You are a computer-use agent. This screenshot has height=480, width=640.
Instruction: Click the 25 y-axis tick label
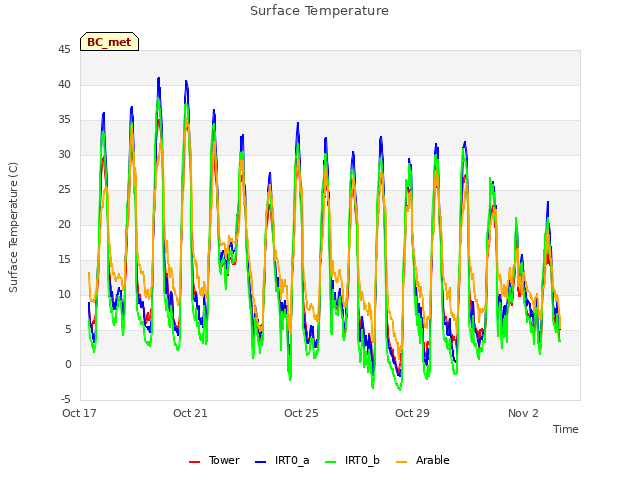pos(64,189)
